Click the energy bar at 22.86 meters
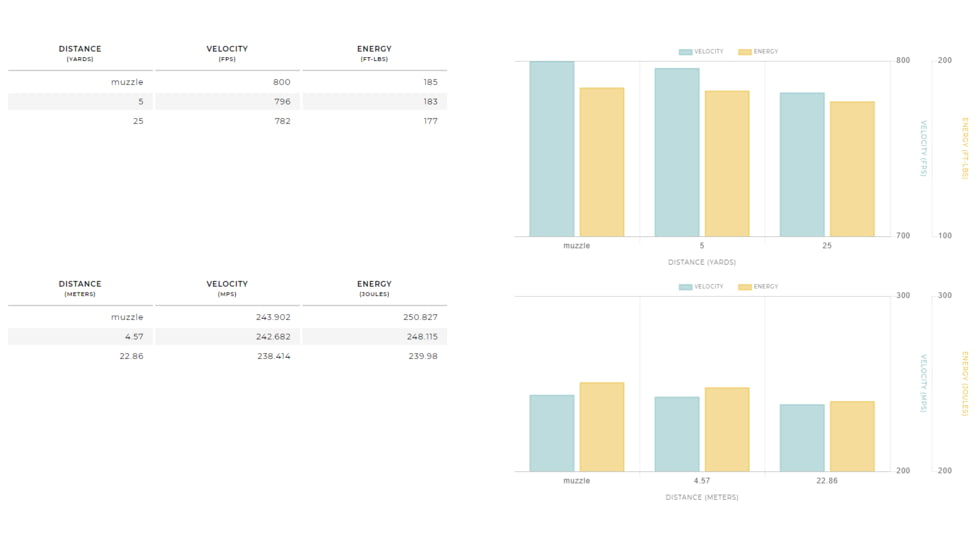This screenshot has width=978, height=550. 852,436
